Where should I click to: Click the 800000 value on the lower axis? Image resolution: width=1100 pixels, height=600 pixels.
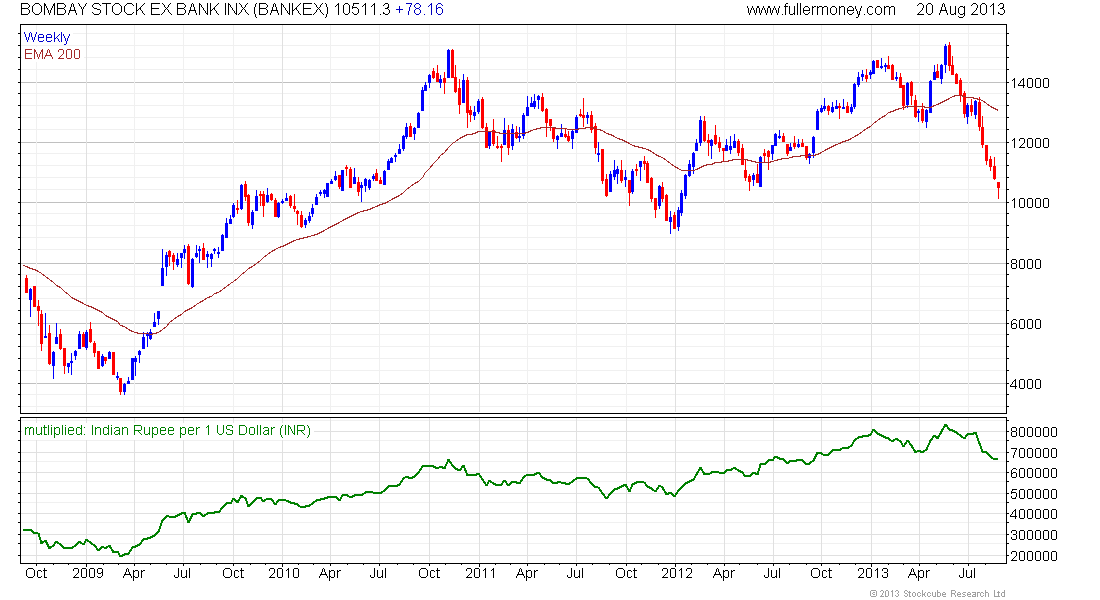(1042, 432)
